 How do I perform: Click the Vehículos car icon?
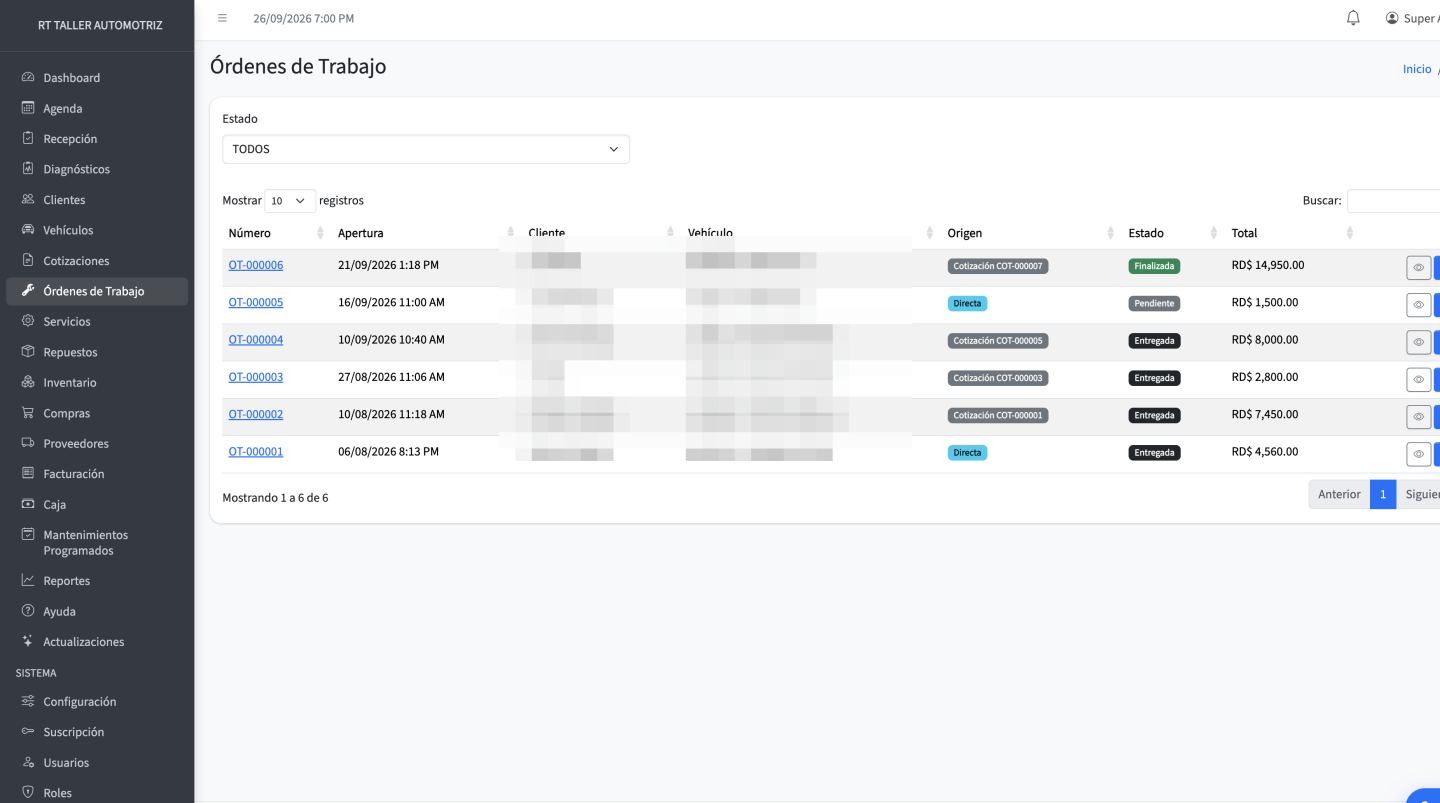pyautogui.click(x=28, y=230)
